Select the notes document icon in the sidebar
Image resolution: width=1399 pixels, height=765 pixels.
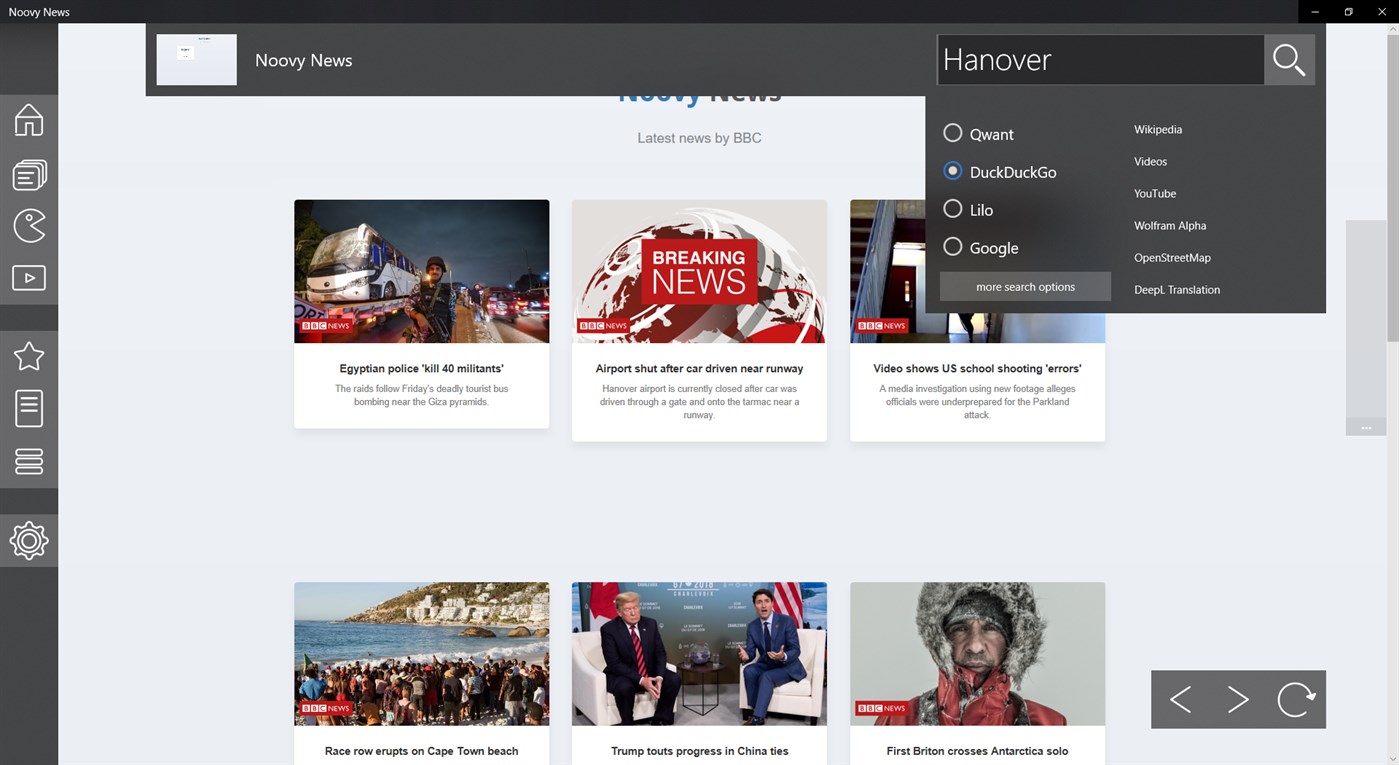(x=29, y=408)
